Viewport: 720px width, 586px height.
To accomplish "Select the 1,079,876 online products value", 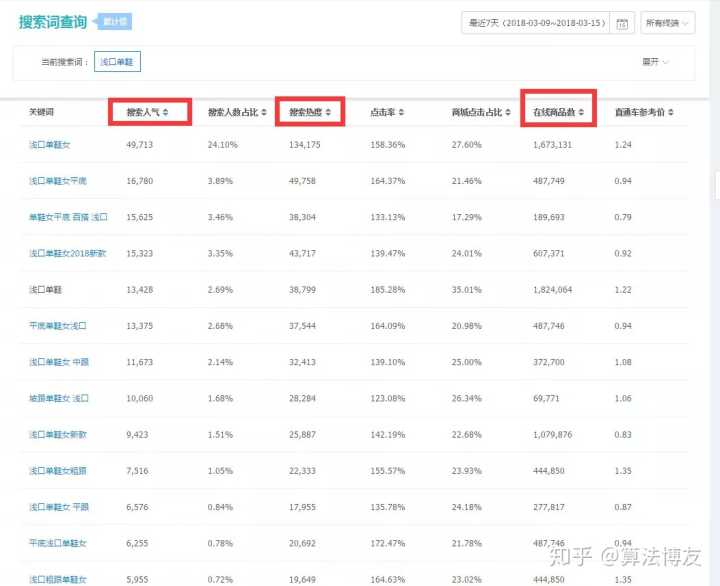I will pyautogui.click(x=552, y=435).
